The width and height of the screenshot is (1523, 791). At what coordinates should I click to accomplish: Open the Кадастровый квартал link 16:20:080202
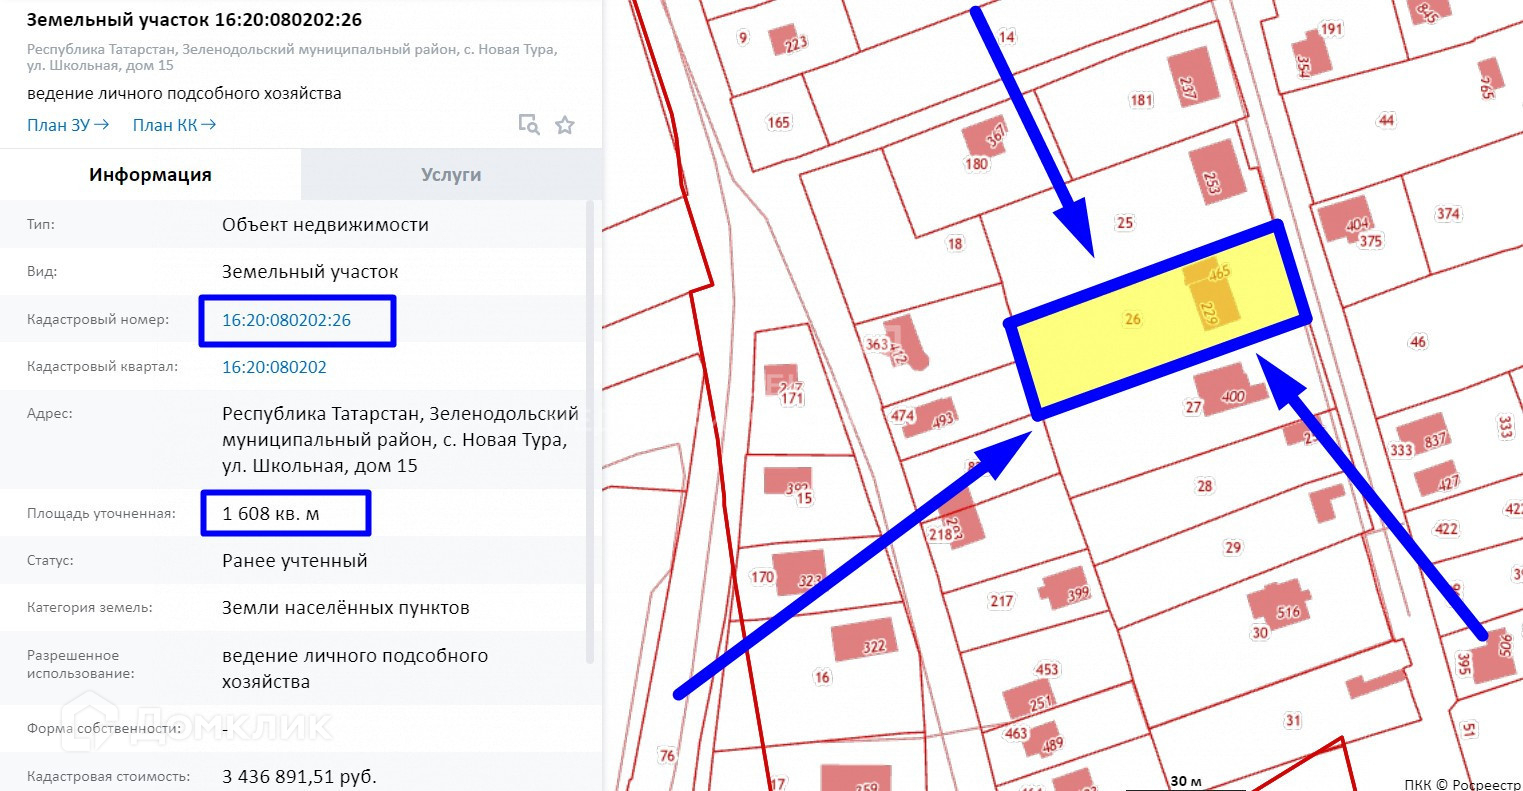coord(274,367)
